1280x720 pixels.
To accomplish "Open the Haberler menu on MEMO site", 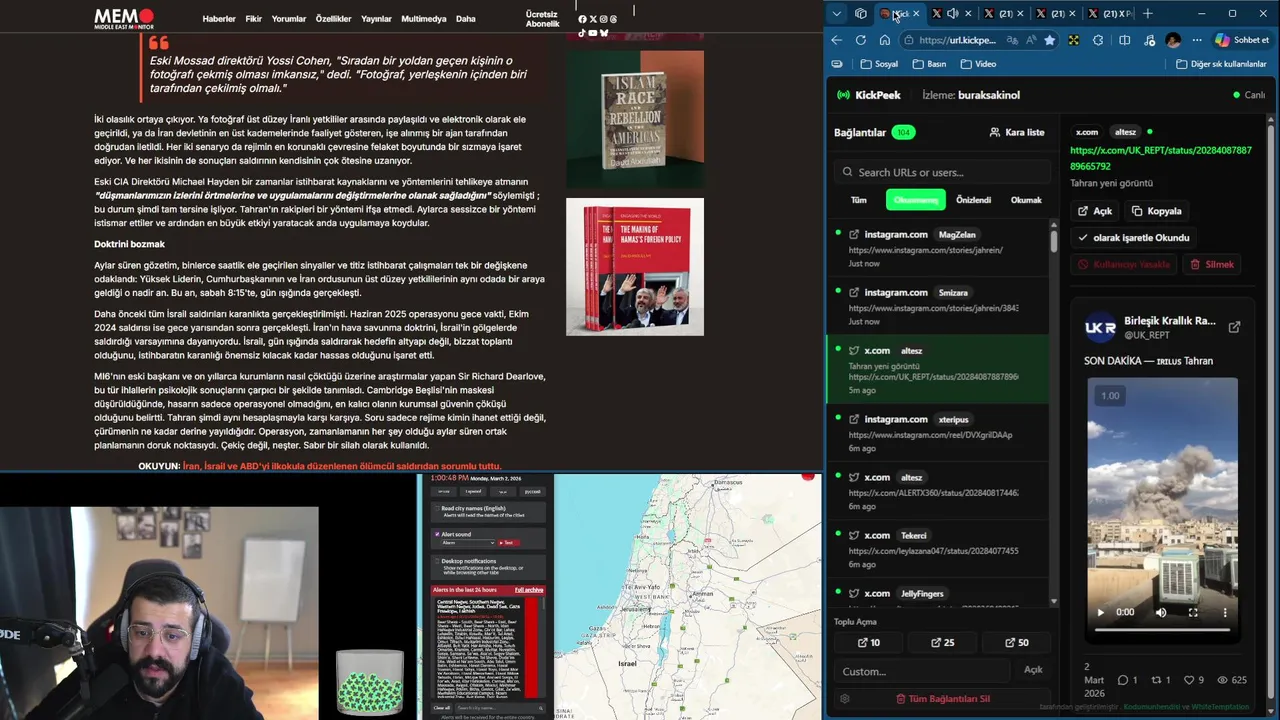I will 219,19.
